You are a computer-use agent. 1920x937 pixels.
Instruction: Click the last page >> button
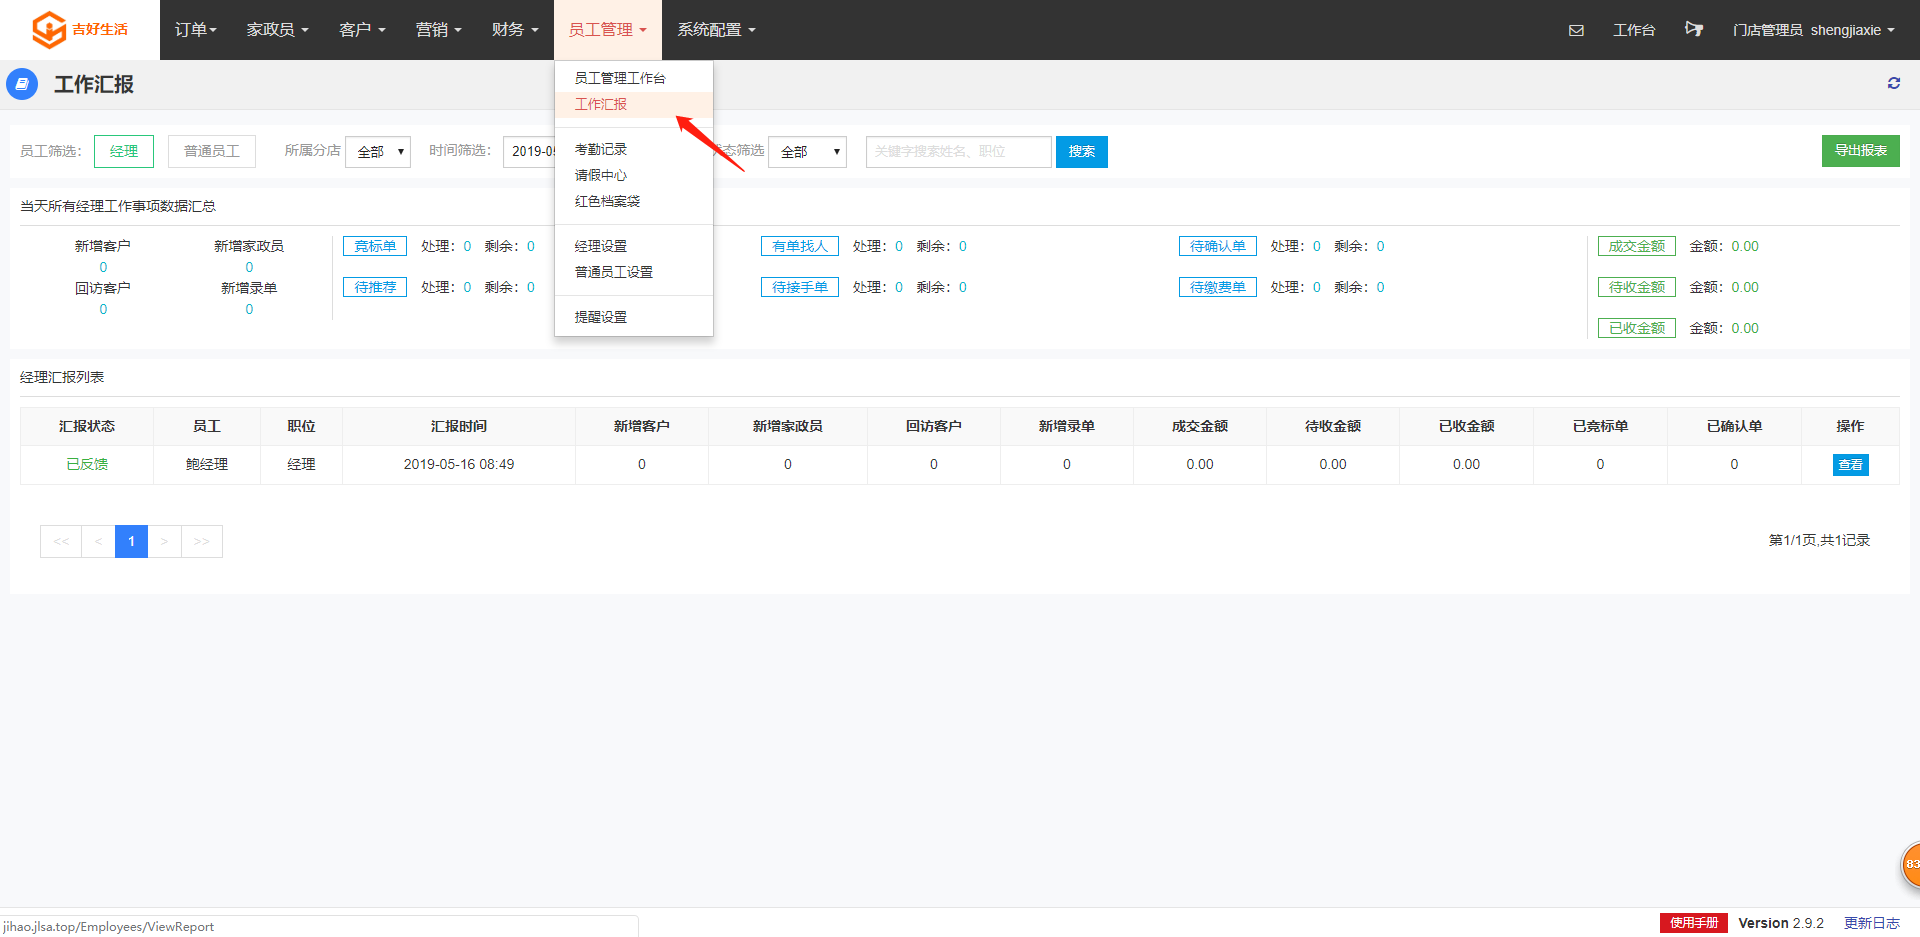(202, 541)
